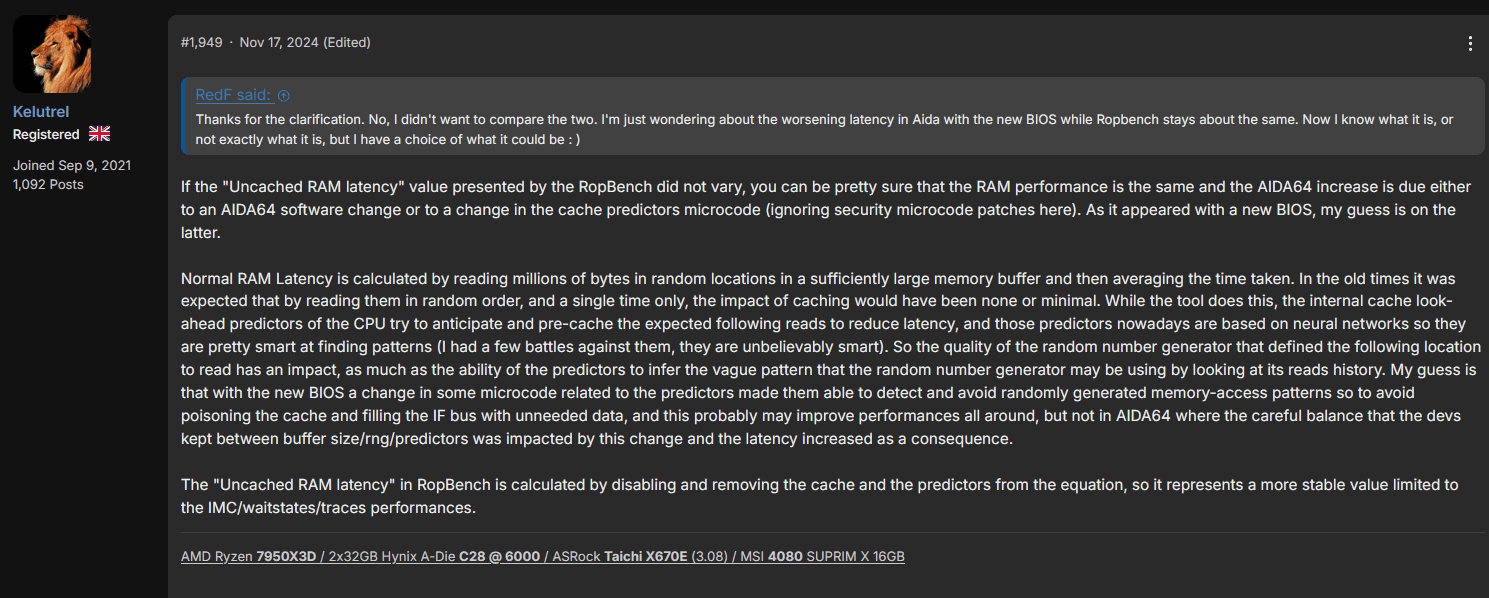
Task: Click MSI 4080 SUPRIM X 16GB signature text
Action: click(823, 556)
